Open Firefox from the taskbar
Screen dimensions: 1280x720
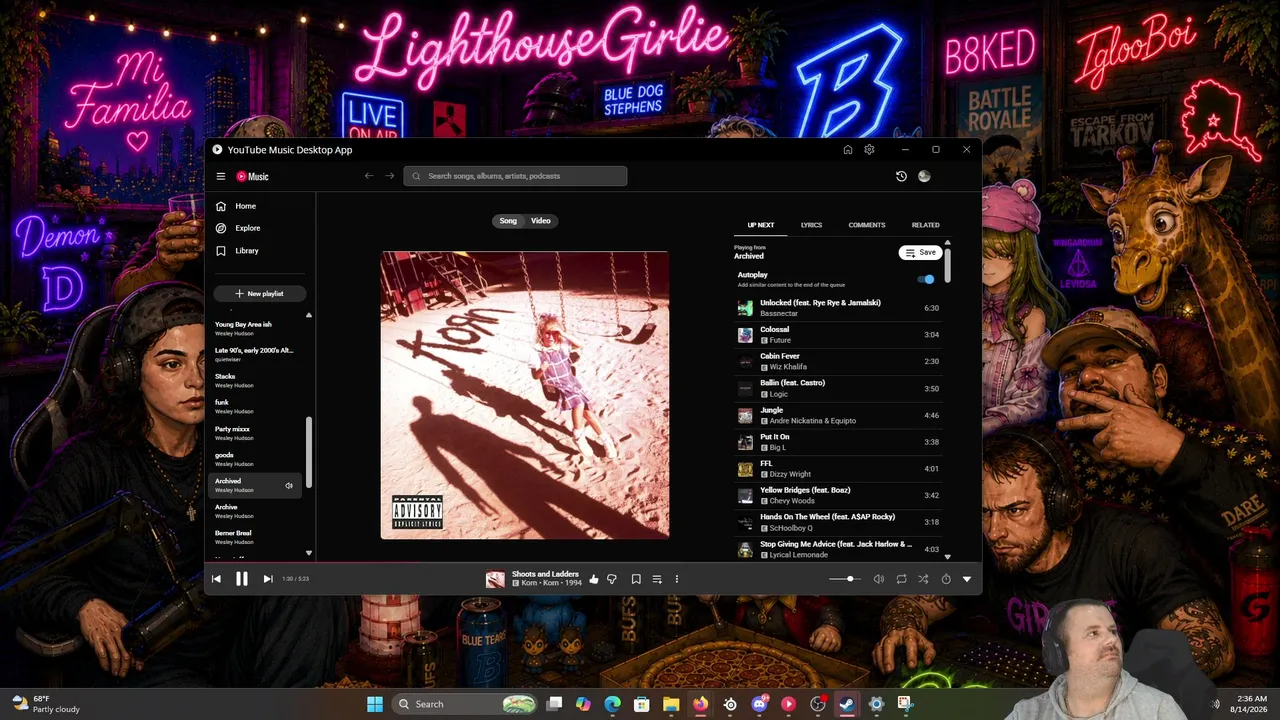[700, 704]
